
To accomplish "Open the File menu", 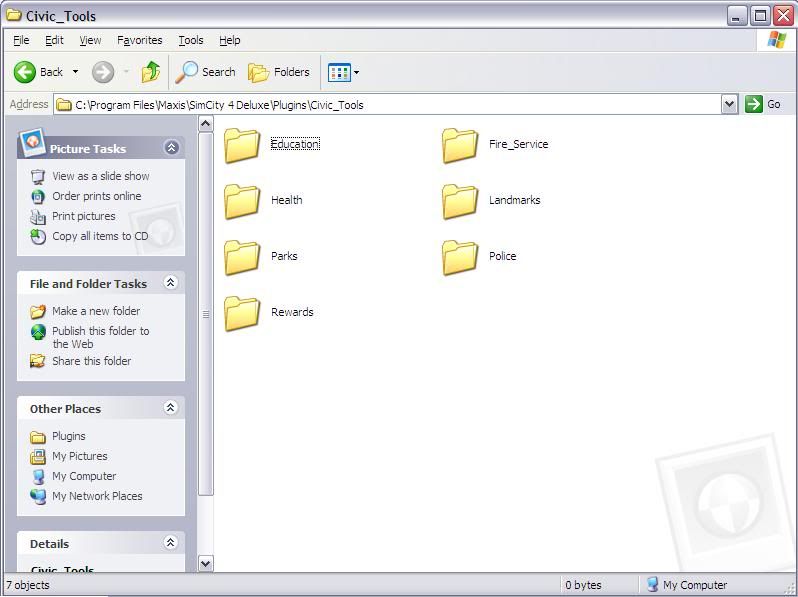I will 21,40.
